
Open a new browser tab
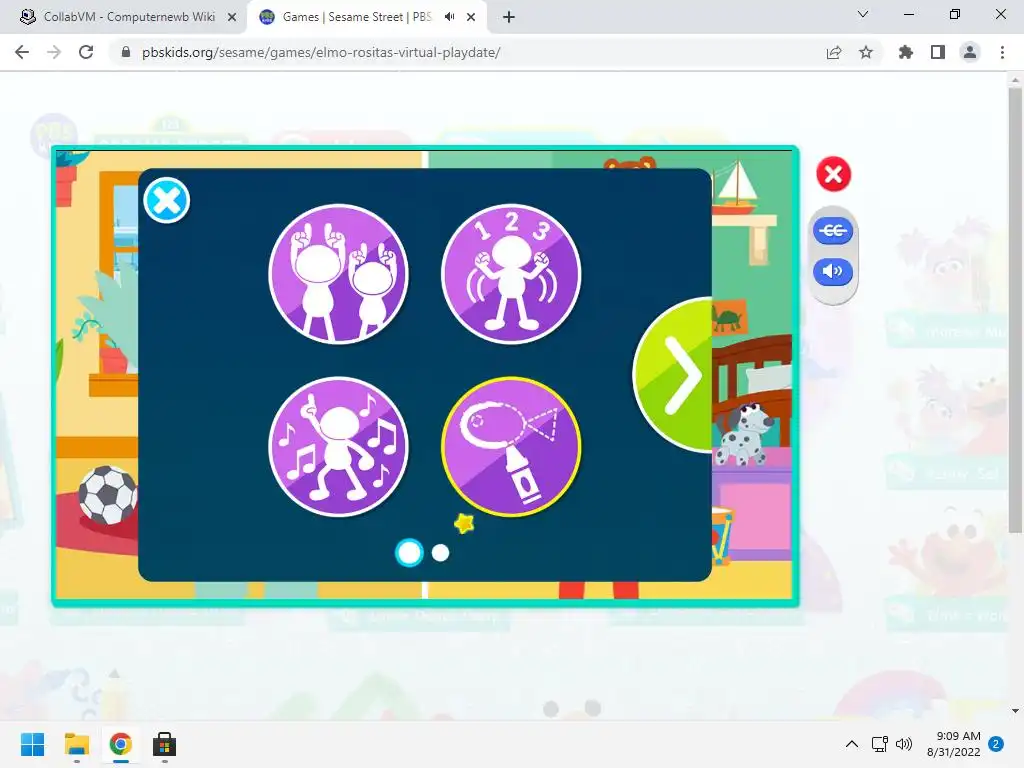pos(509,17)
